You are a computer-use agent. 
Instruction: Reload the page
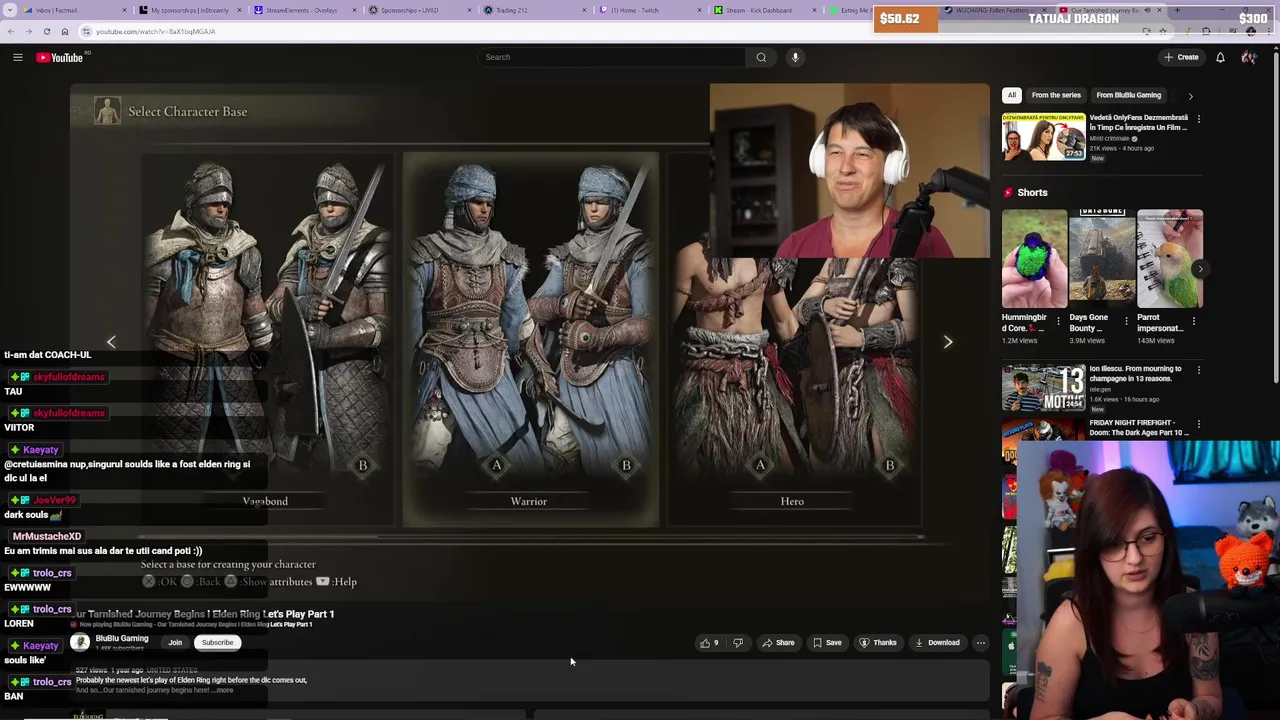pos(46,31)
